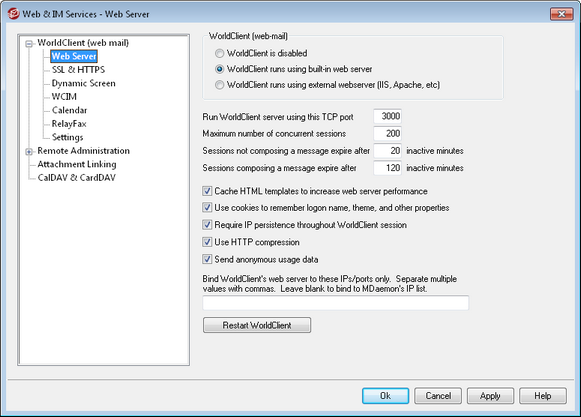Open the Dynamic Screen settings page
The width and height of the screenshot is (581, 417).
[83, 83]
